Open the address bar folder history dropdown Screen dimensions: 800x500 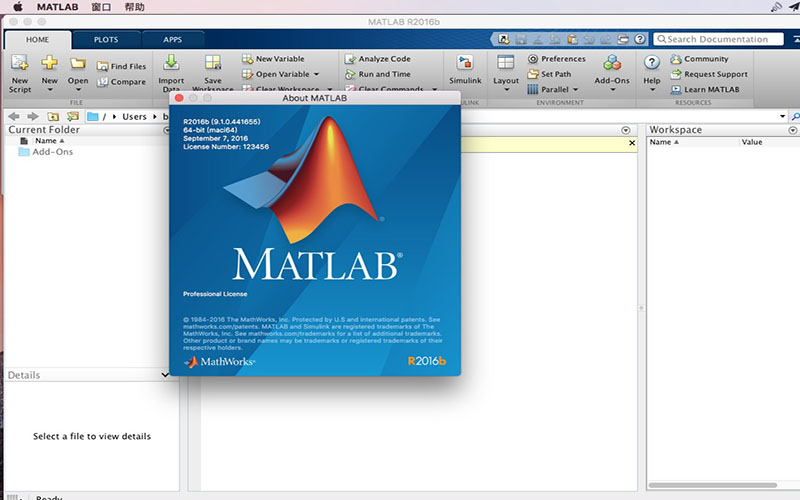coord(782,116)
